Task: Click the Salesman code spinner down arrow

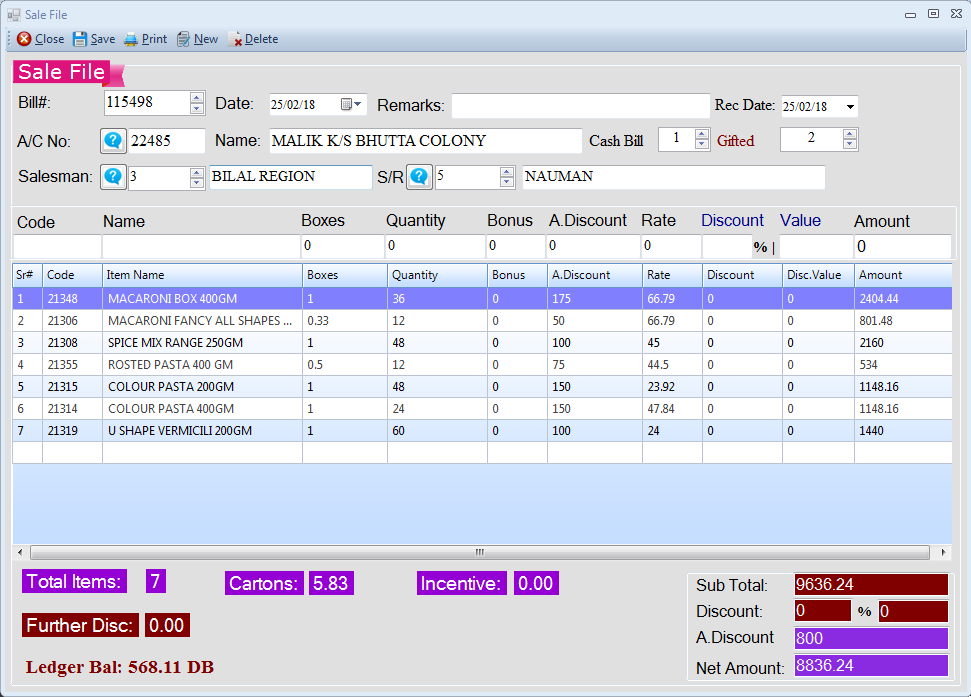Action: click(x=197, y=183)
